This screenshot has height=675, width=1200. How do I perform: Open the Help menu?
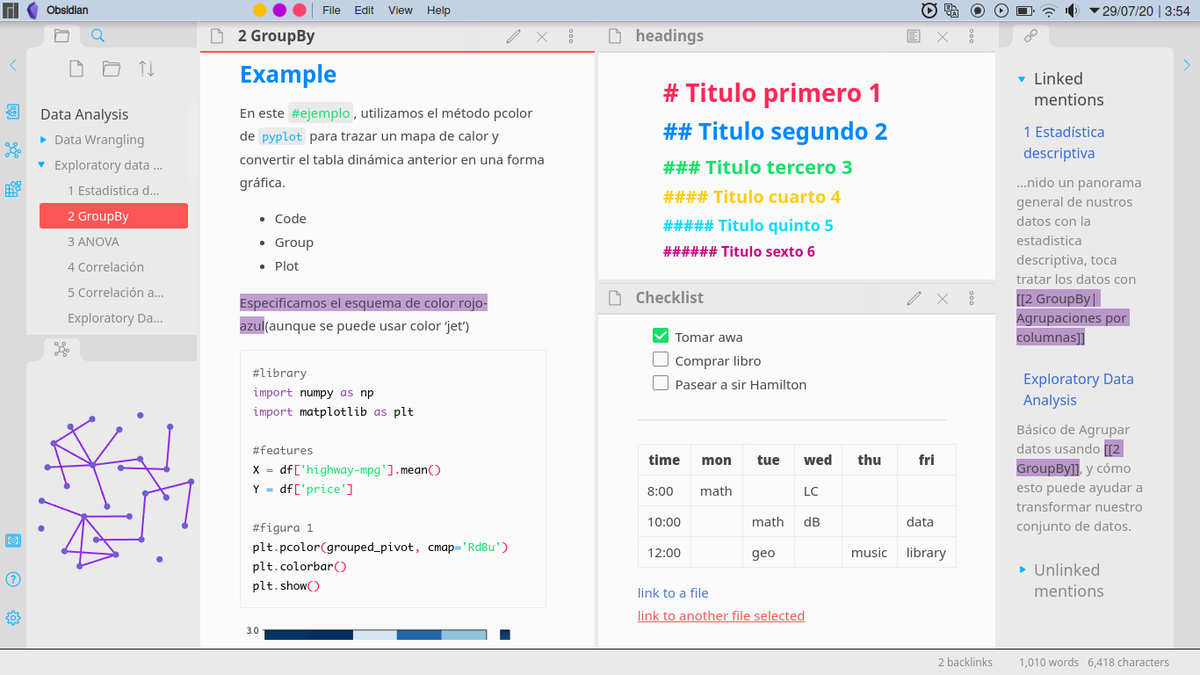pyautogui.click(x=438, y=10)
